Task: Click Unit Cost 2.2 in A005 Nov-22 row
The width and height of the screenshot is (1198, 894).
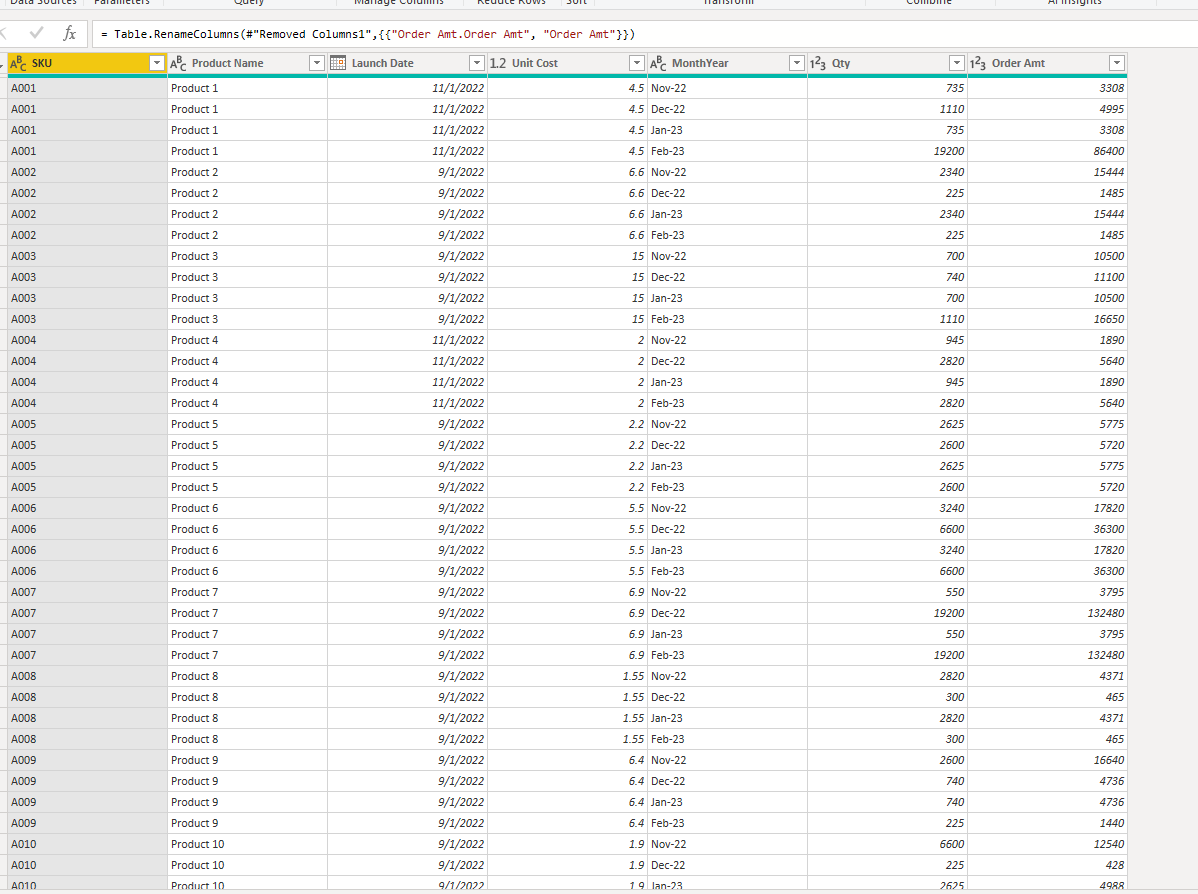Action: pyautogui.click(x=567, y=424)
